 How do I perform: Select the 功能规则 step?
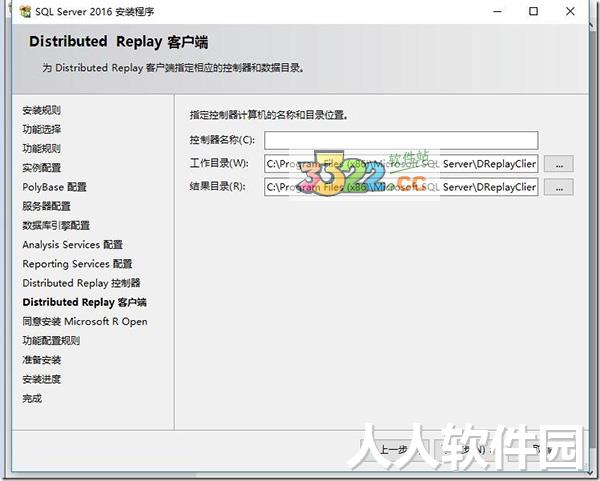41,148
